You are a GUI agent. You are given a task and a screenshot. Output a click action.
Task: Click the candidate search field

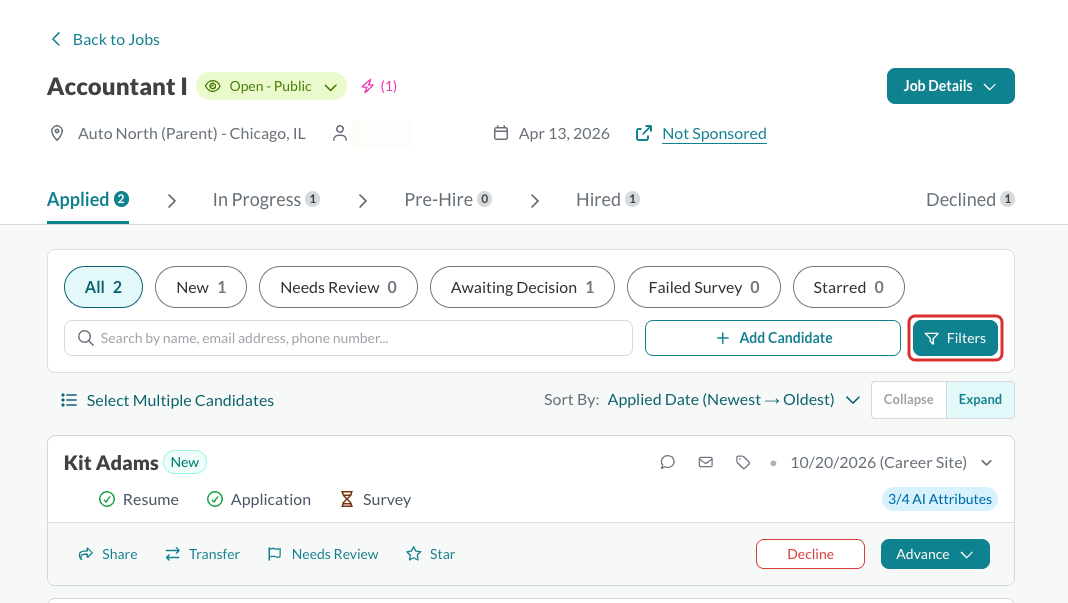[348, 338]
